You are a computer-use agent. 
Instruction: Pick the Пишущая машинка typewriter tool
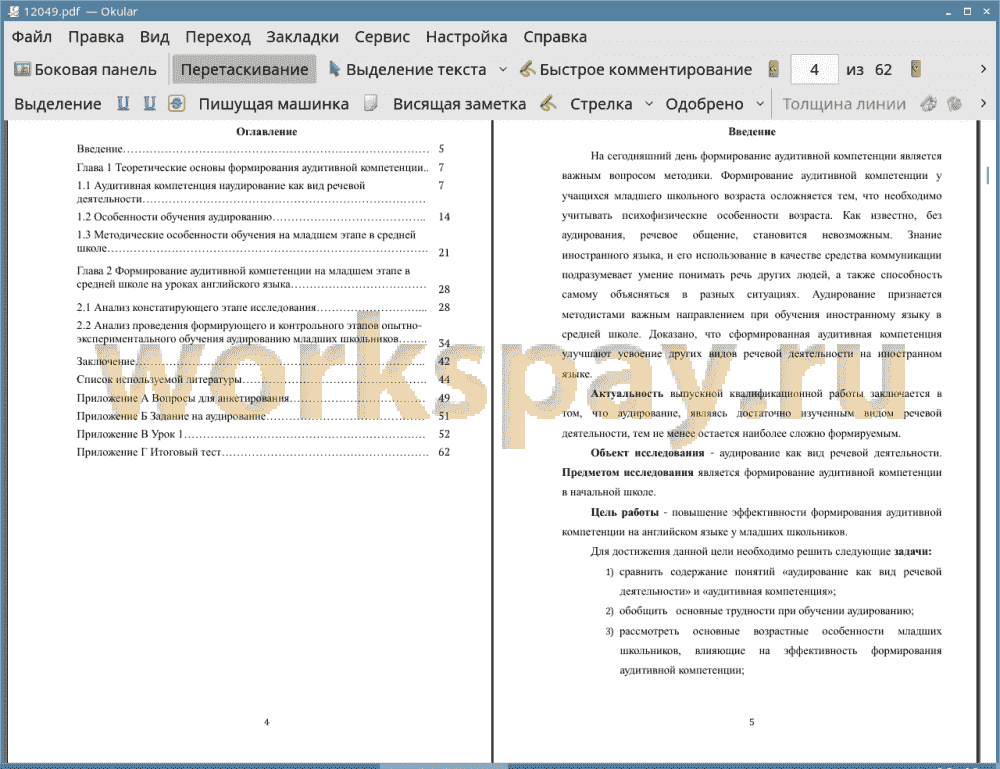point(274,104)
